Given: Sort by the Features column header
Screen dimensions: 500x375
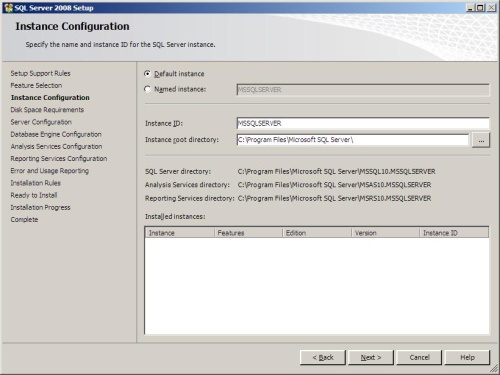Looking at the screenshot, I should pos(248,233).
